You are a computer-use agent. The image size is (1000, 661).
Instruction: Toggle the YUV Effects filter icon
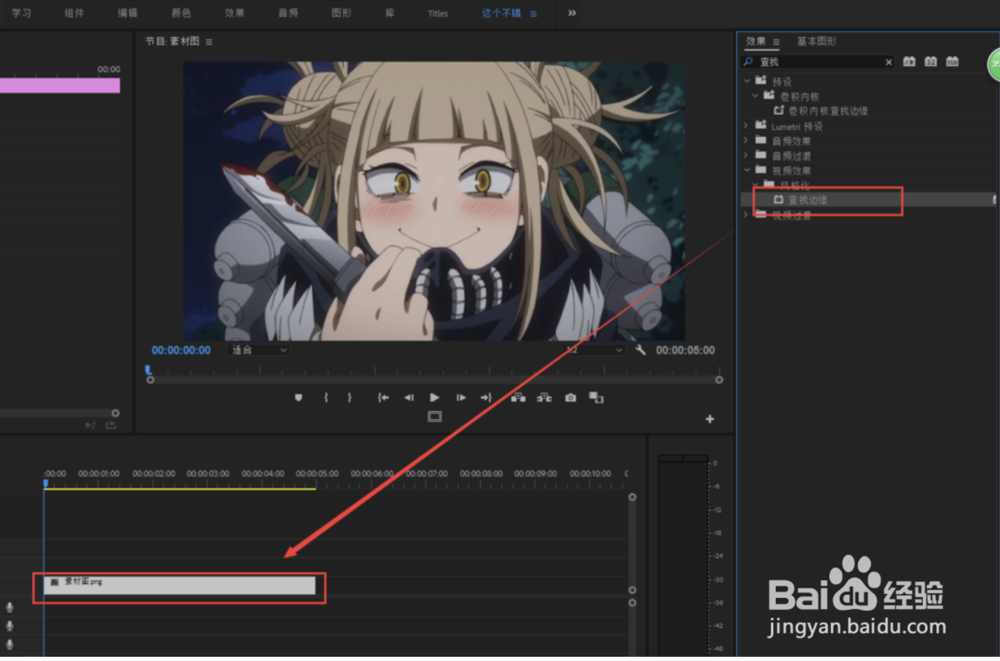coord(952,61)
